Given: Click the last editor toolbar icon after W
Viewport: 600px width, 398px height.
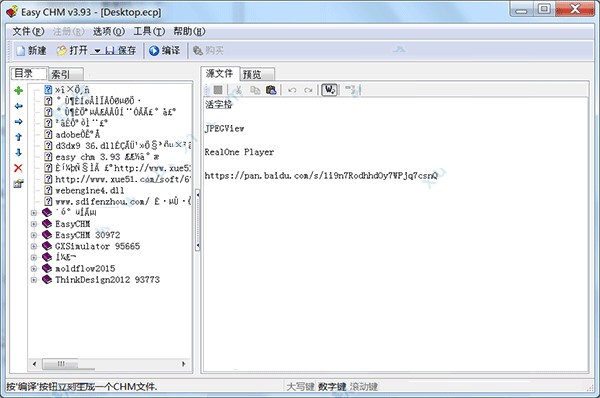Looking at the screenshot, I should tap(351, 90).
